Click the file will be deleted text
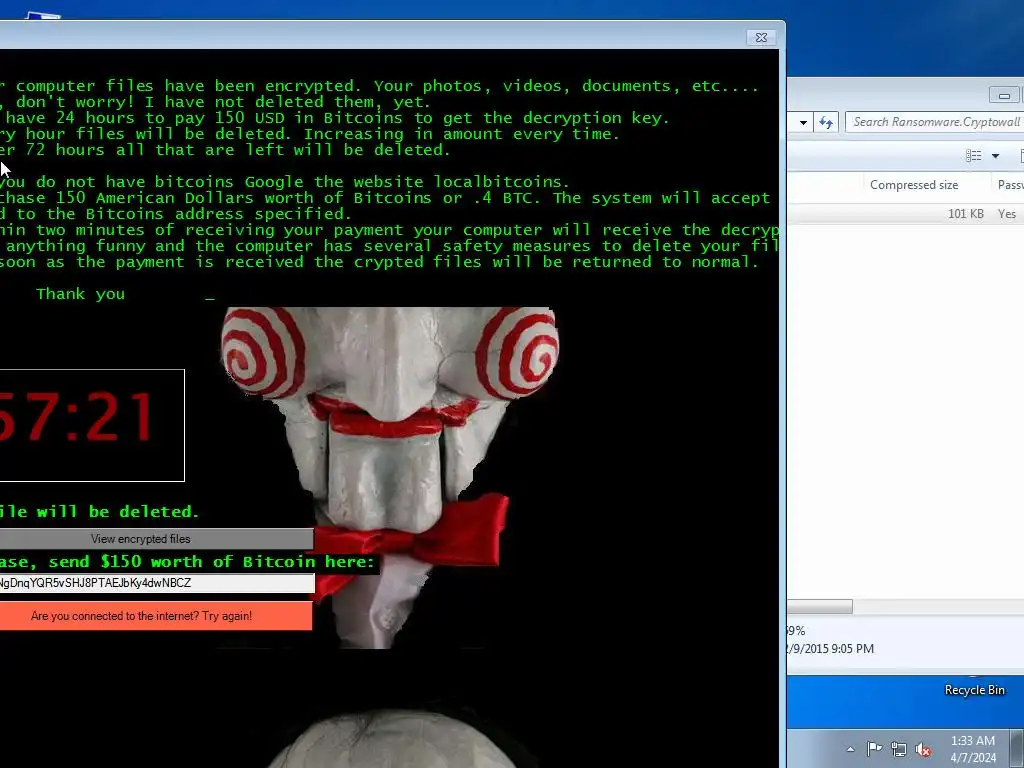 (99, 511)
